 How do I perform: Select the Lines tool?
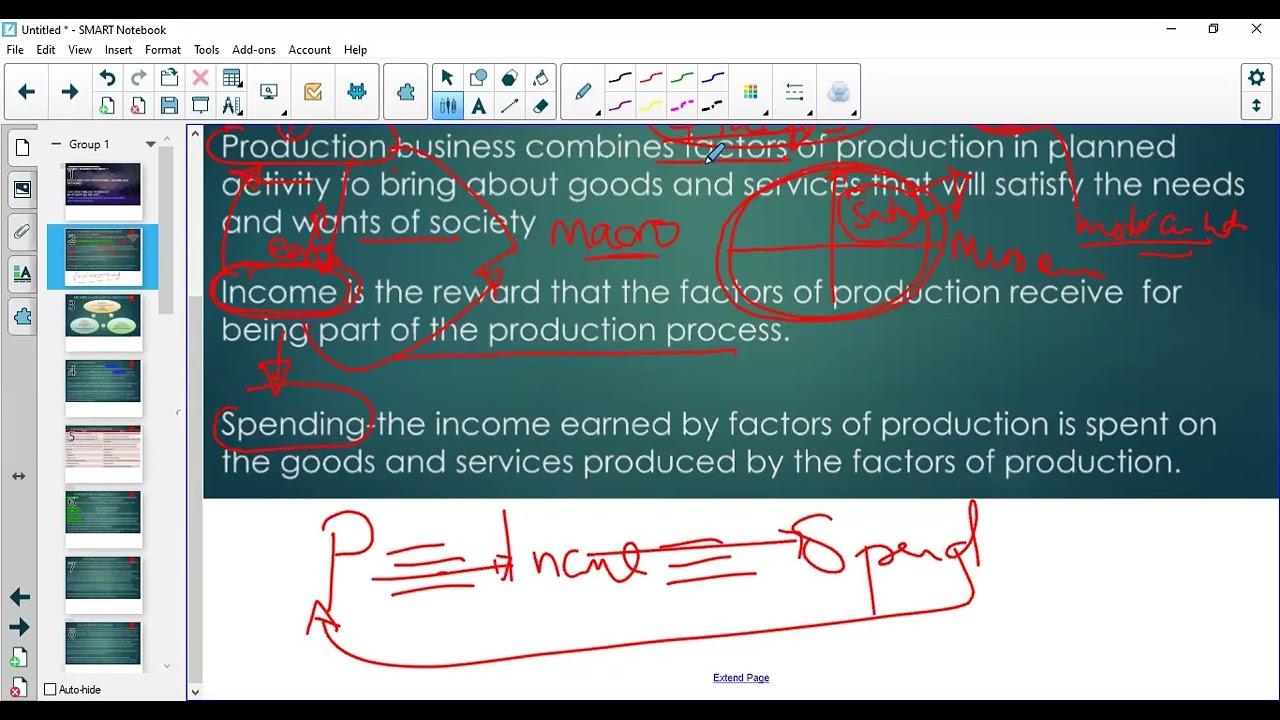coord(509,106)
